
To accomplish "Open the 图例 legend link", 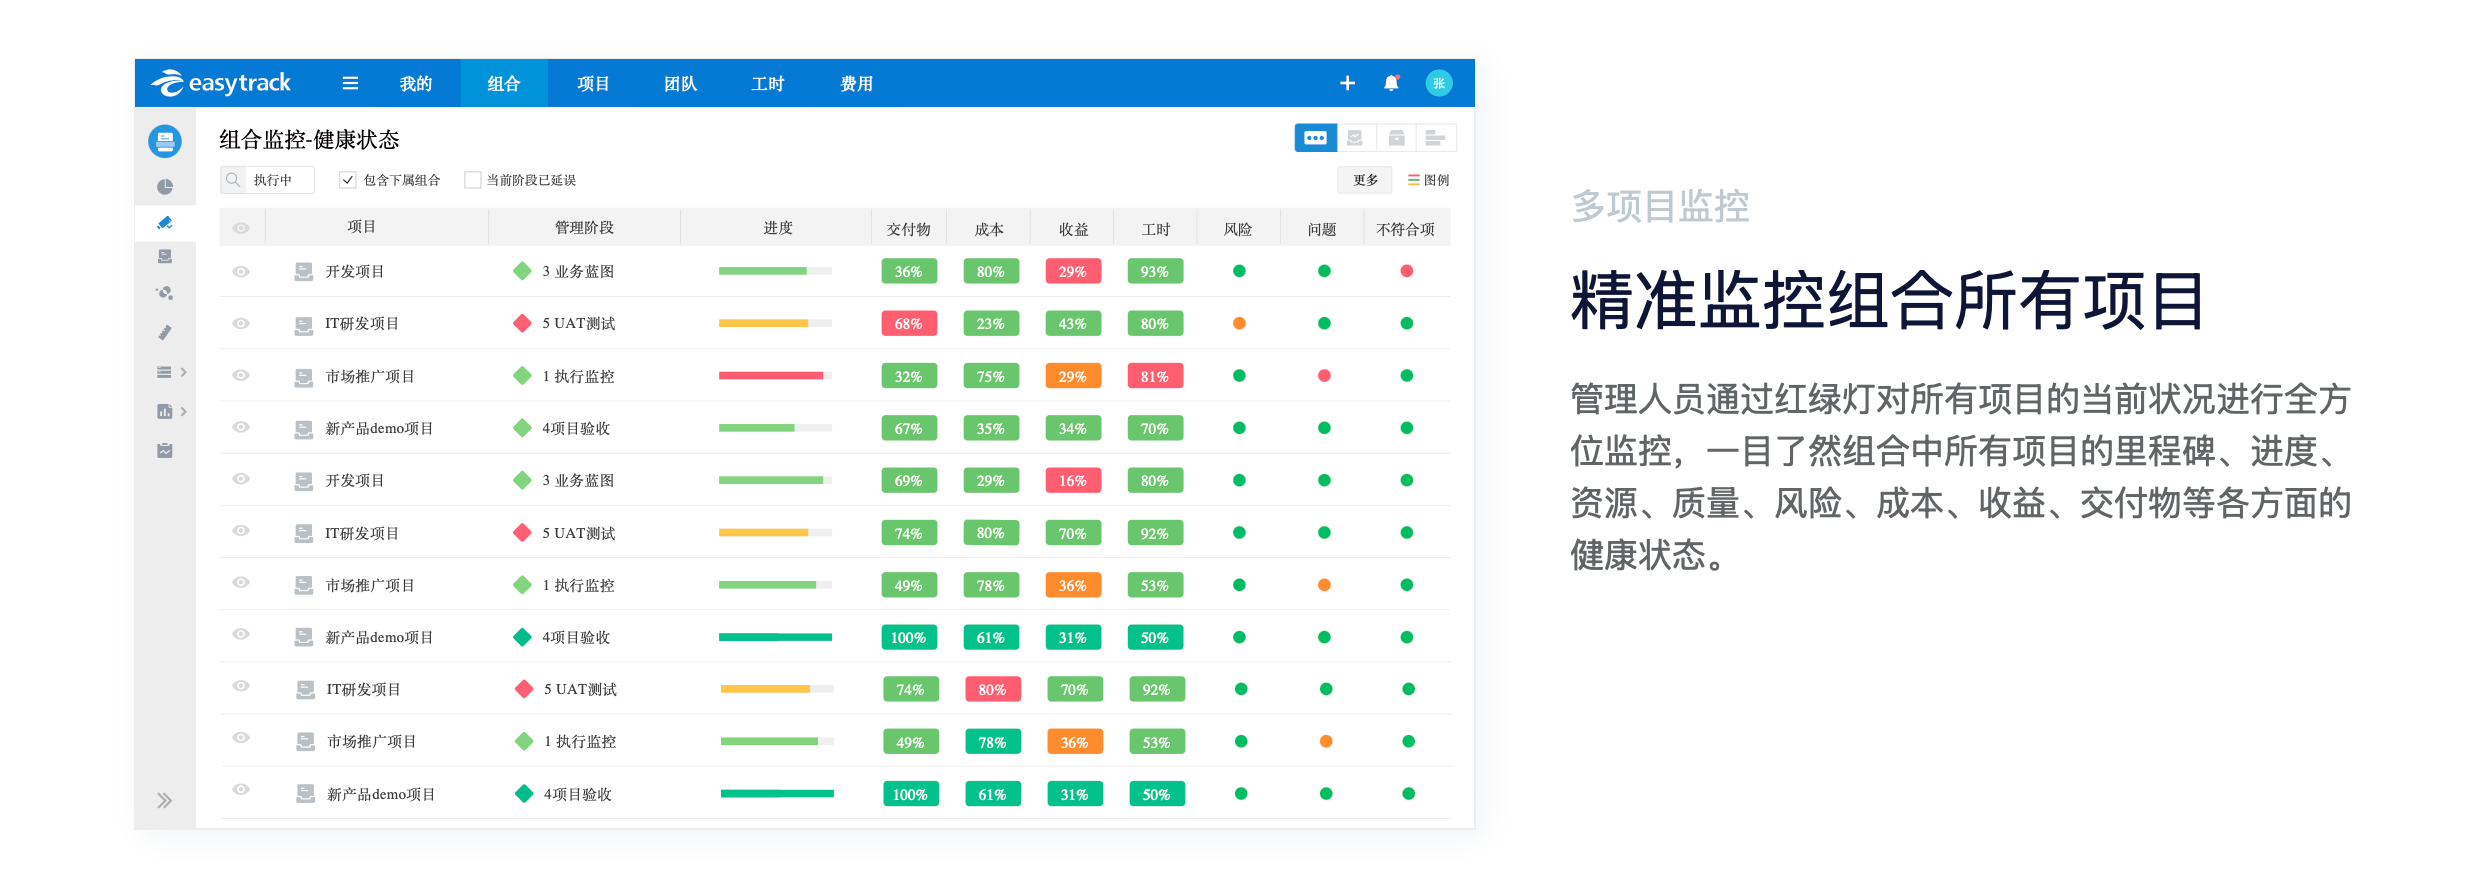I will click(1428, 180).
